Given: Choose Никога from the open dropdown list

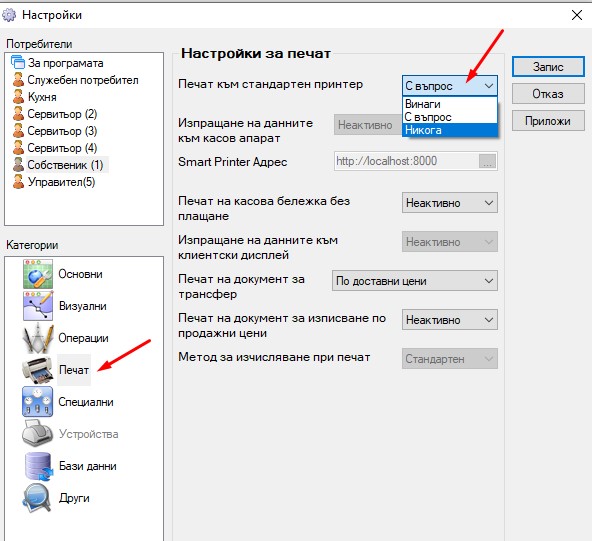Looking at the screenshot, I should tap(450, 130).
